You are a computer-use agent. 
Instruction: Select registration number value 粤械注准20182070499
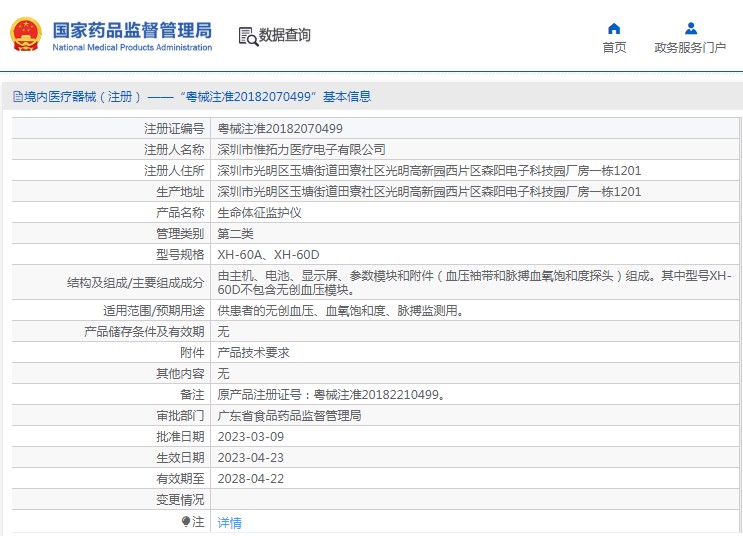280,128
